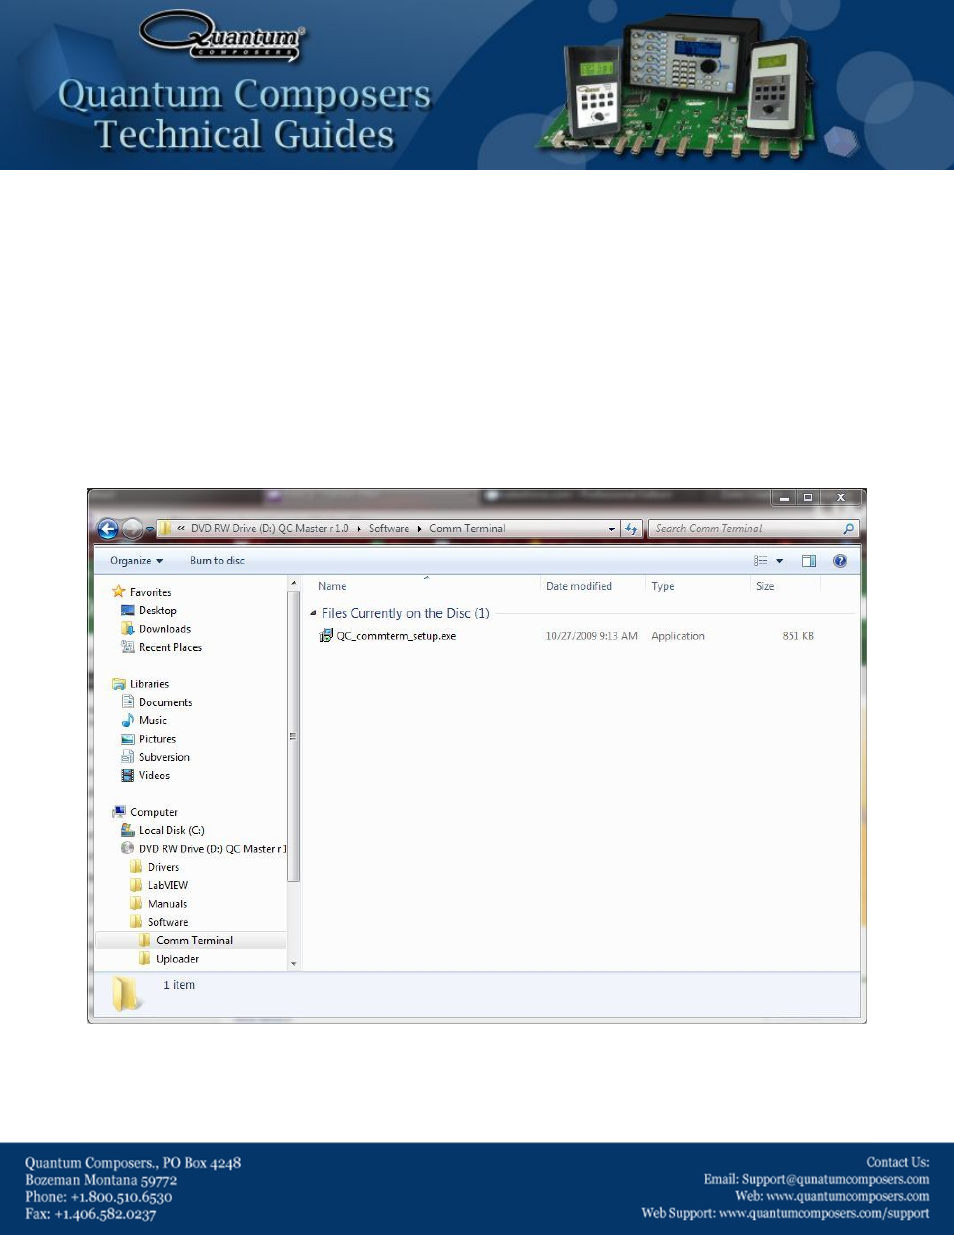Image resolution: width=954 pixels, height=1235 pixels.
Task: Click the folder icon in details pane
Action: click(x=126, y=993)
